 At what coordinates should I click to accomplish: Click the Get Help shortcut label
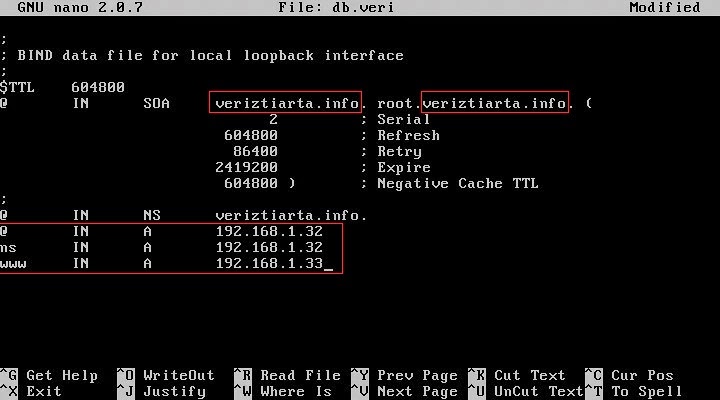tap(62, 376)
